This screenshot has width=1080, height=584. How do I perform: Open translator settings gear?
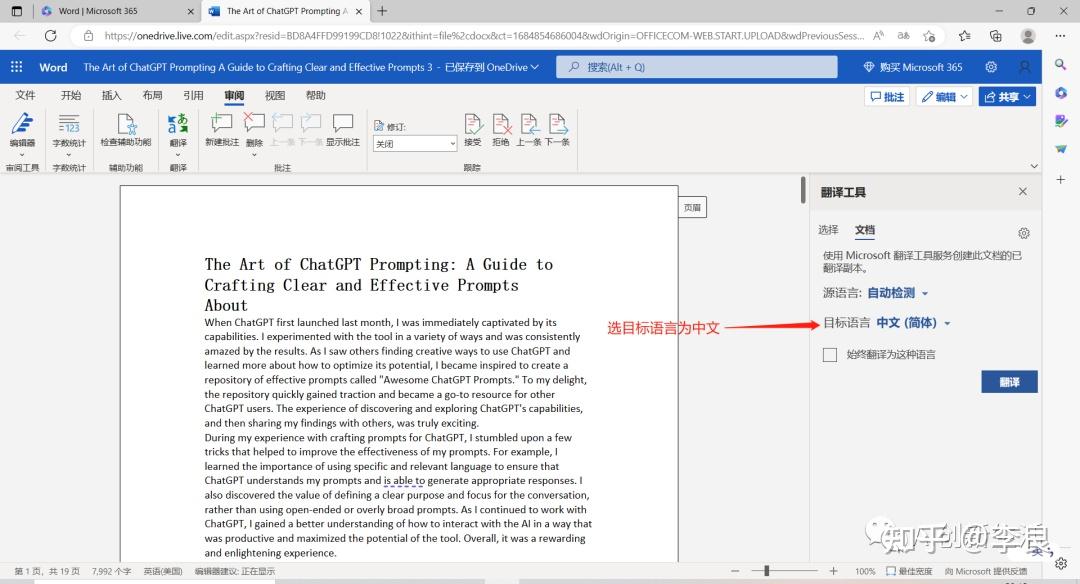point(1024,233)
